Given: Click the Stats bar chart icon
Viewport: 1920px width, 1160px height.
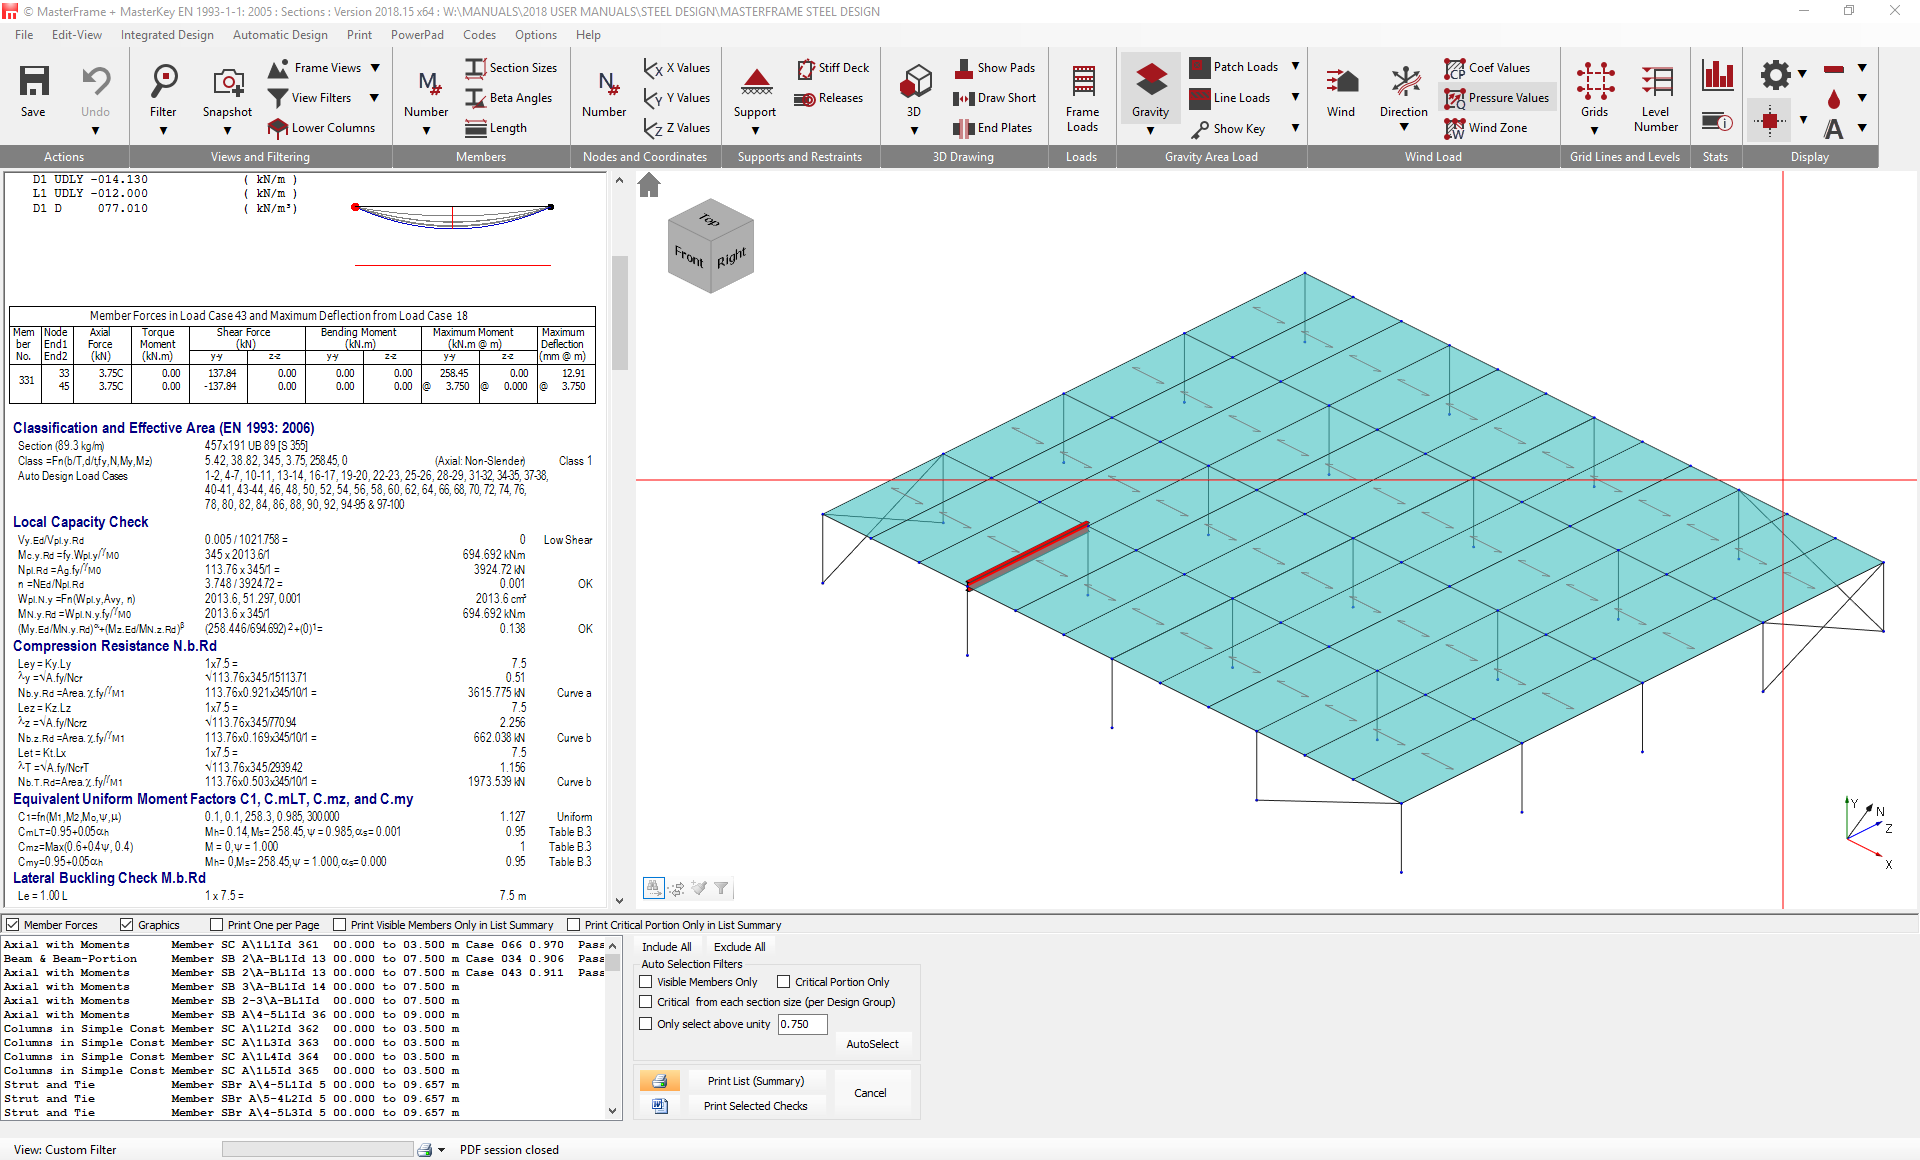Looking at the screenshot, I should click(1717, 75).
